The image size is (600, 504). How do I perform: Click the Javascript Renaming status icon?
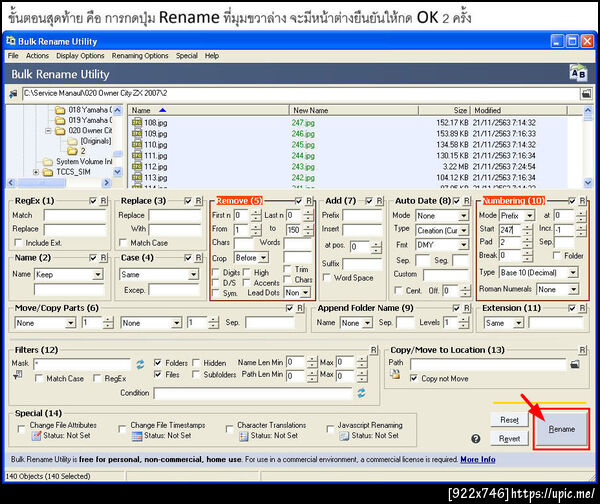point(344,436)
